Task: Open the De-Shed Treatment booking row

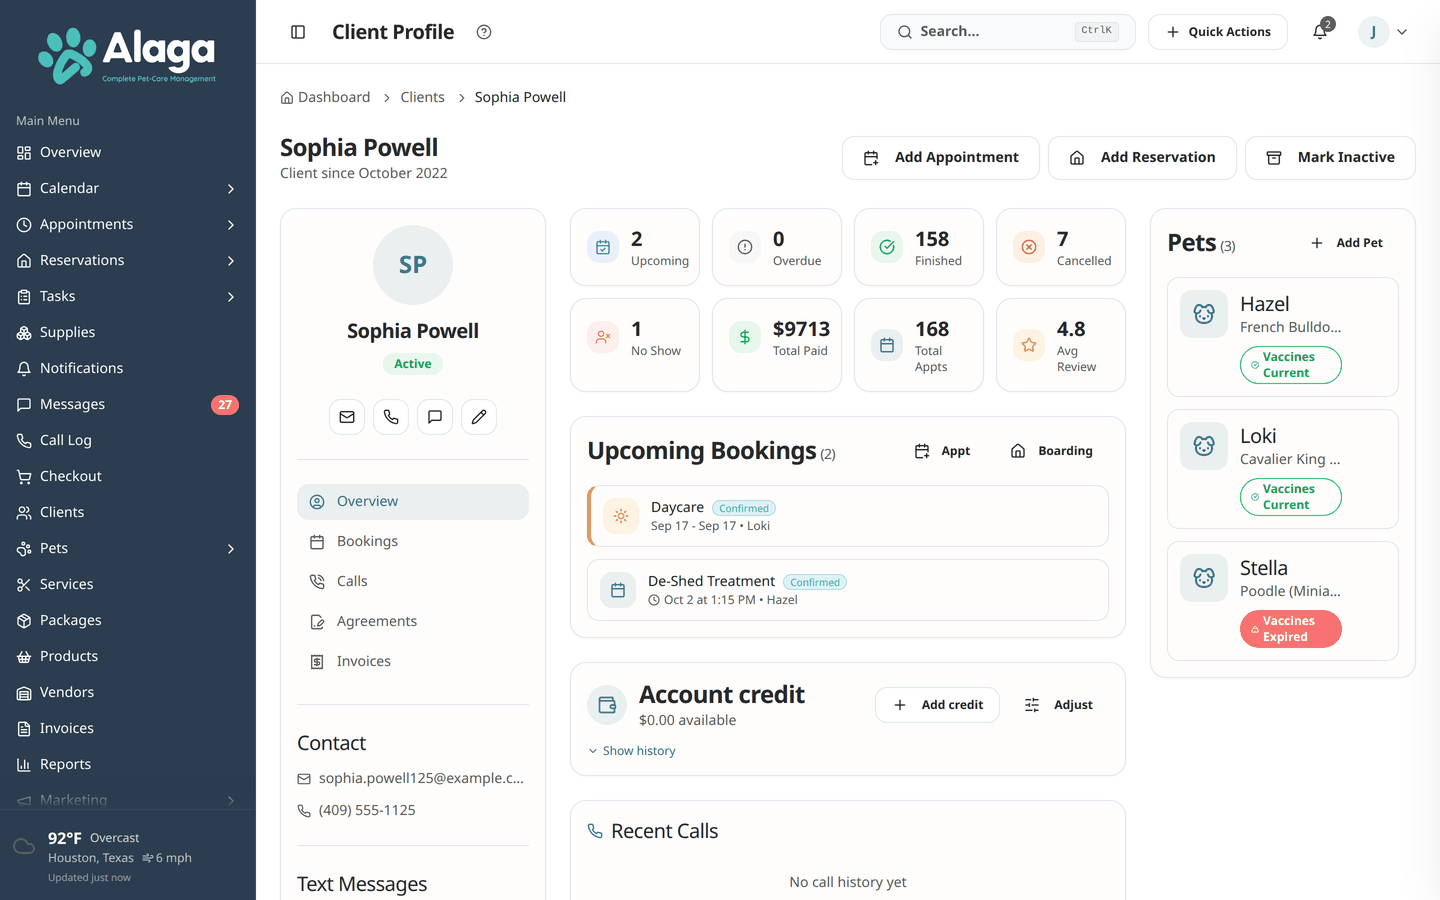Action: tap(848, 590)
